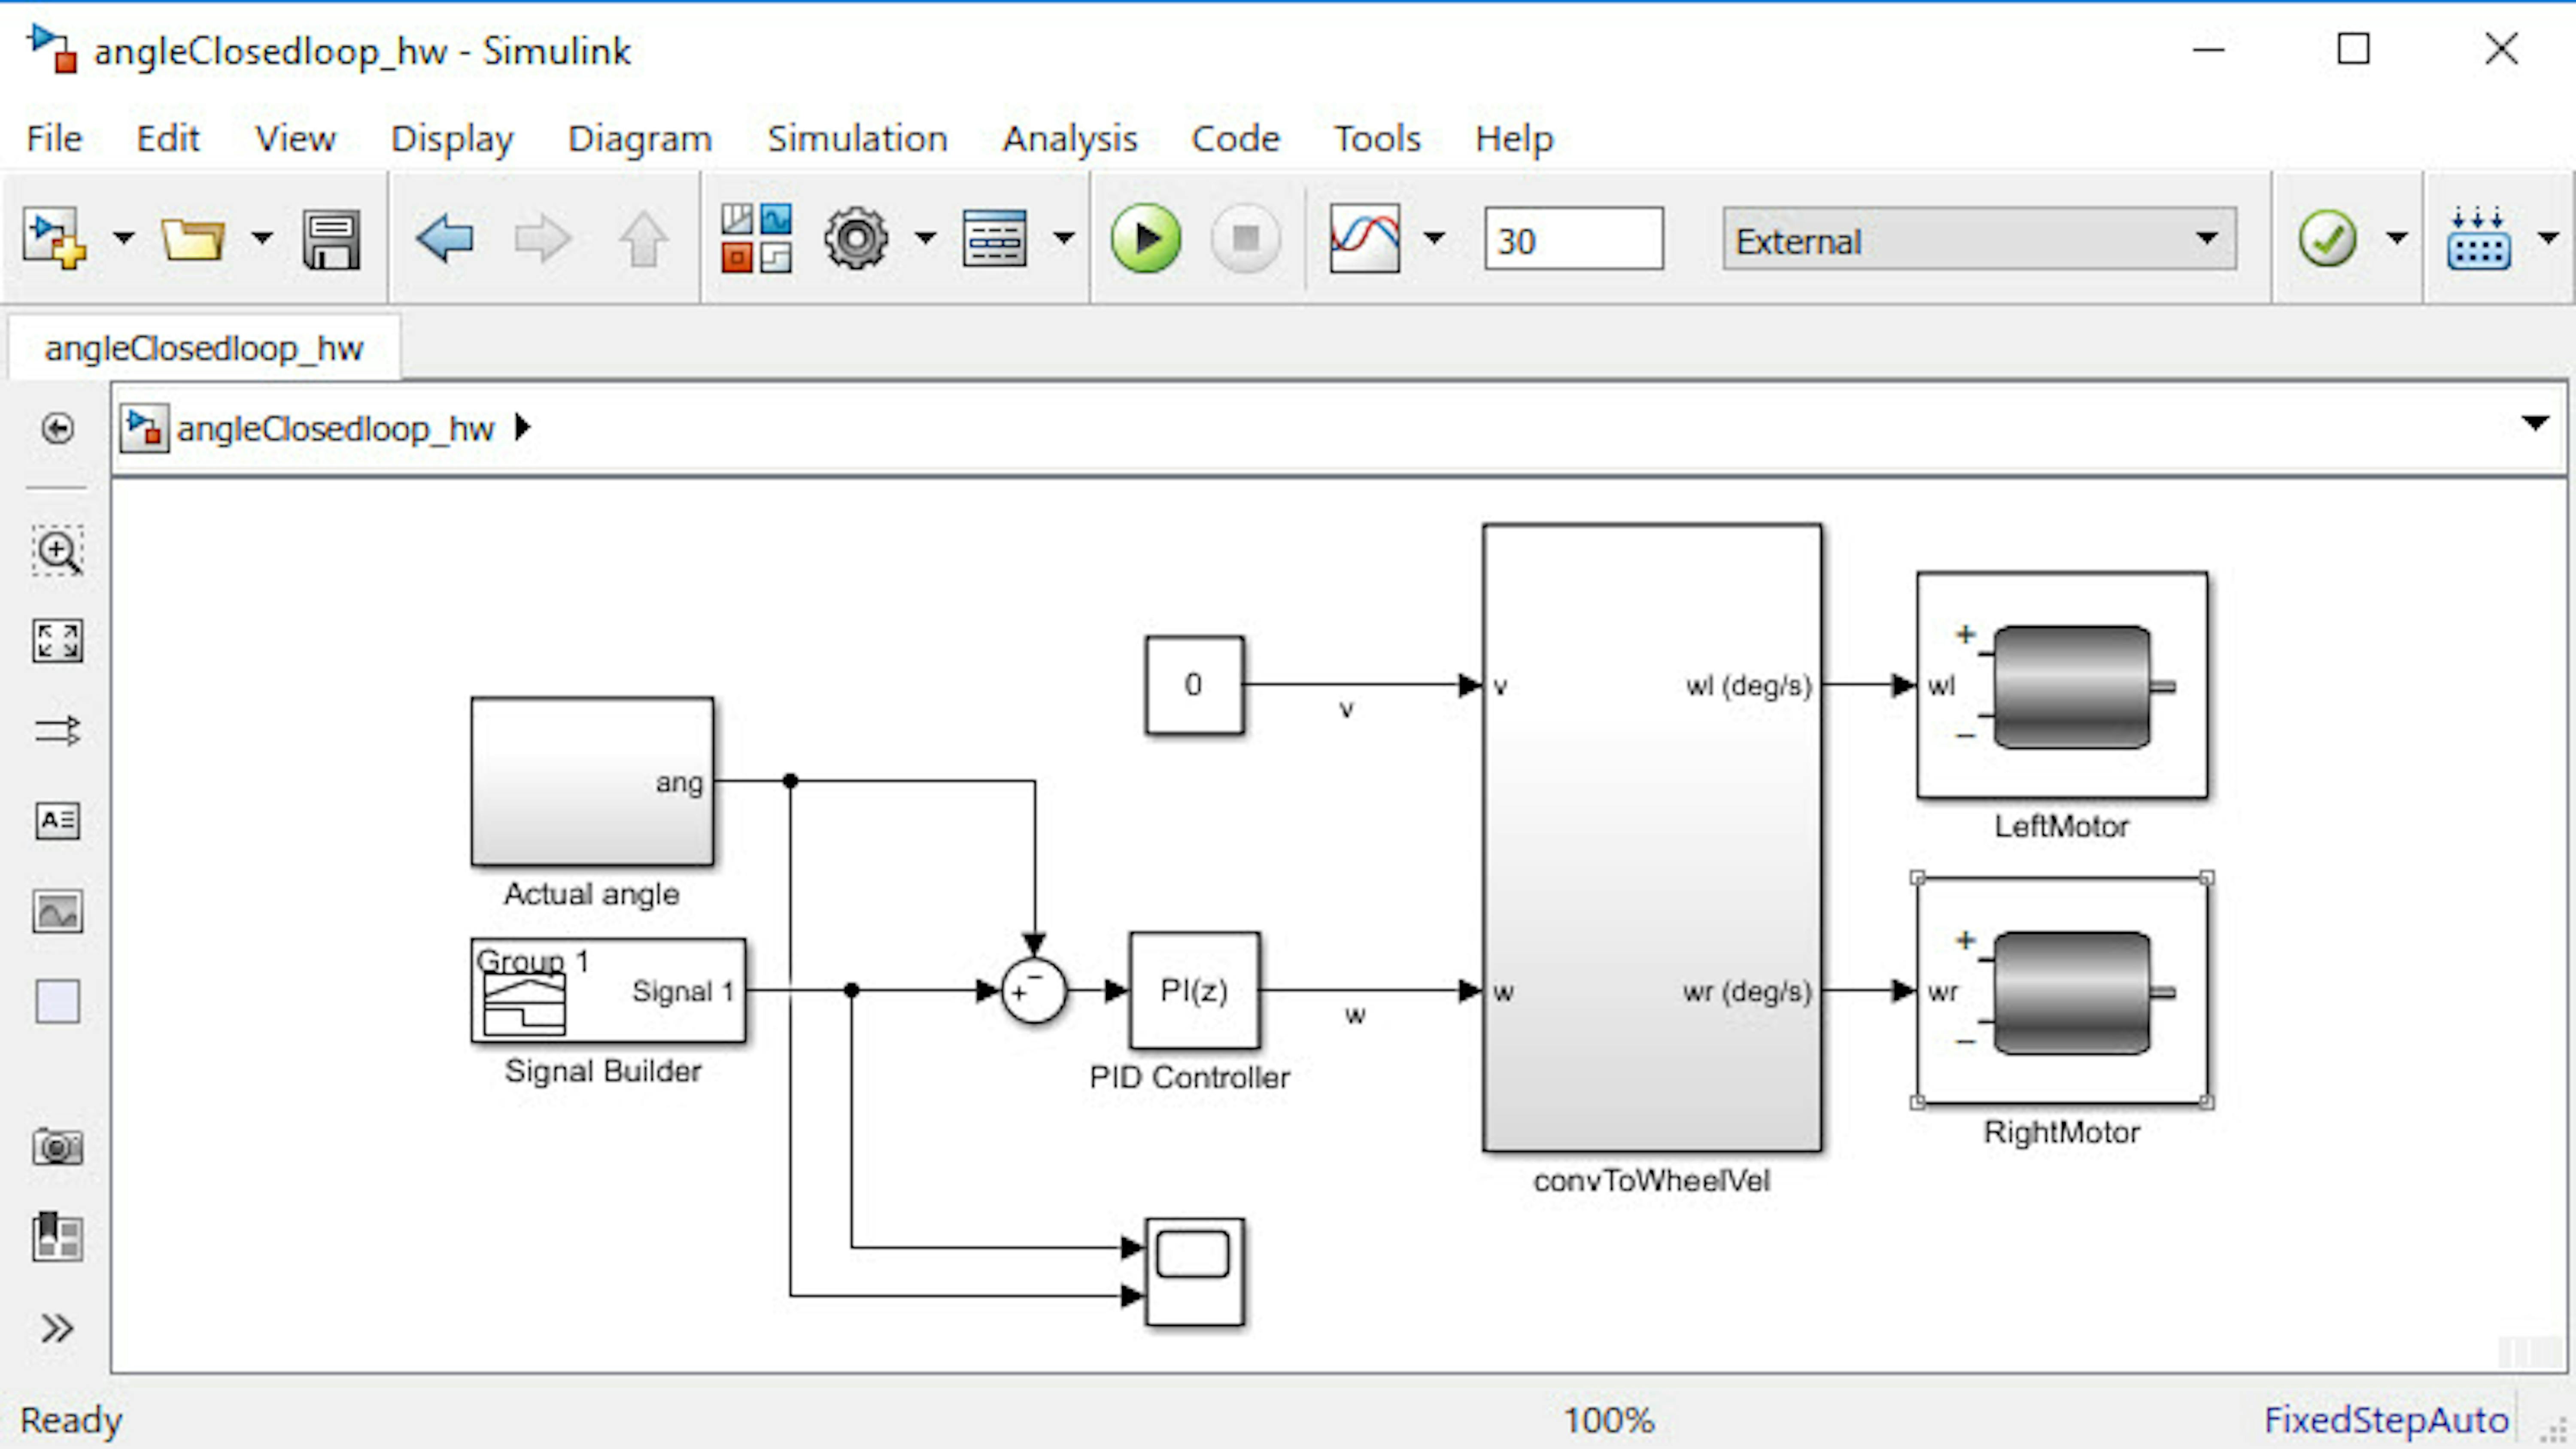Toggle Sample Time display arrows icon
This screenshot has width=2576, height=1449.
(57, 731)
